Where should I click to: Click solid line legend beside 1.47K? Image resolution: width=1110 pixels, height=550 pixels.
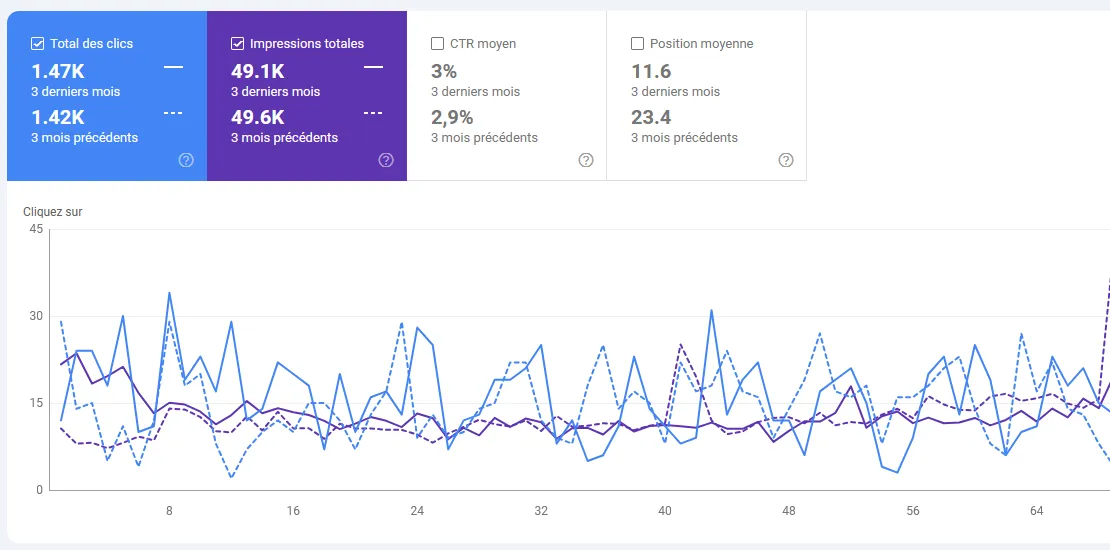(173, 67)
